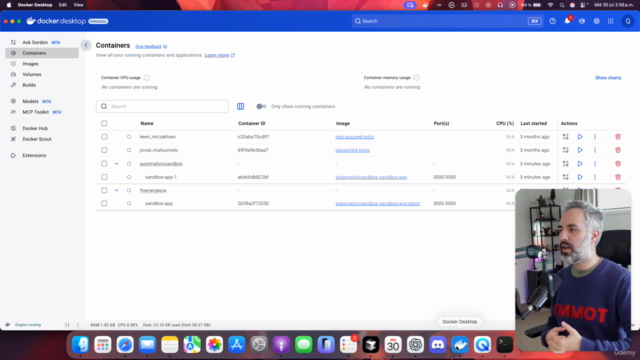Check the sandbox-app row checkbox

(x=104, y=203)
